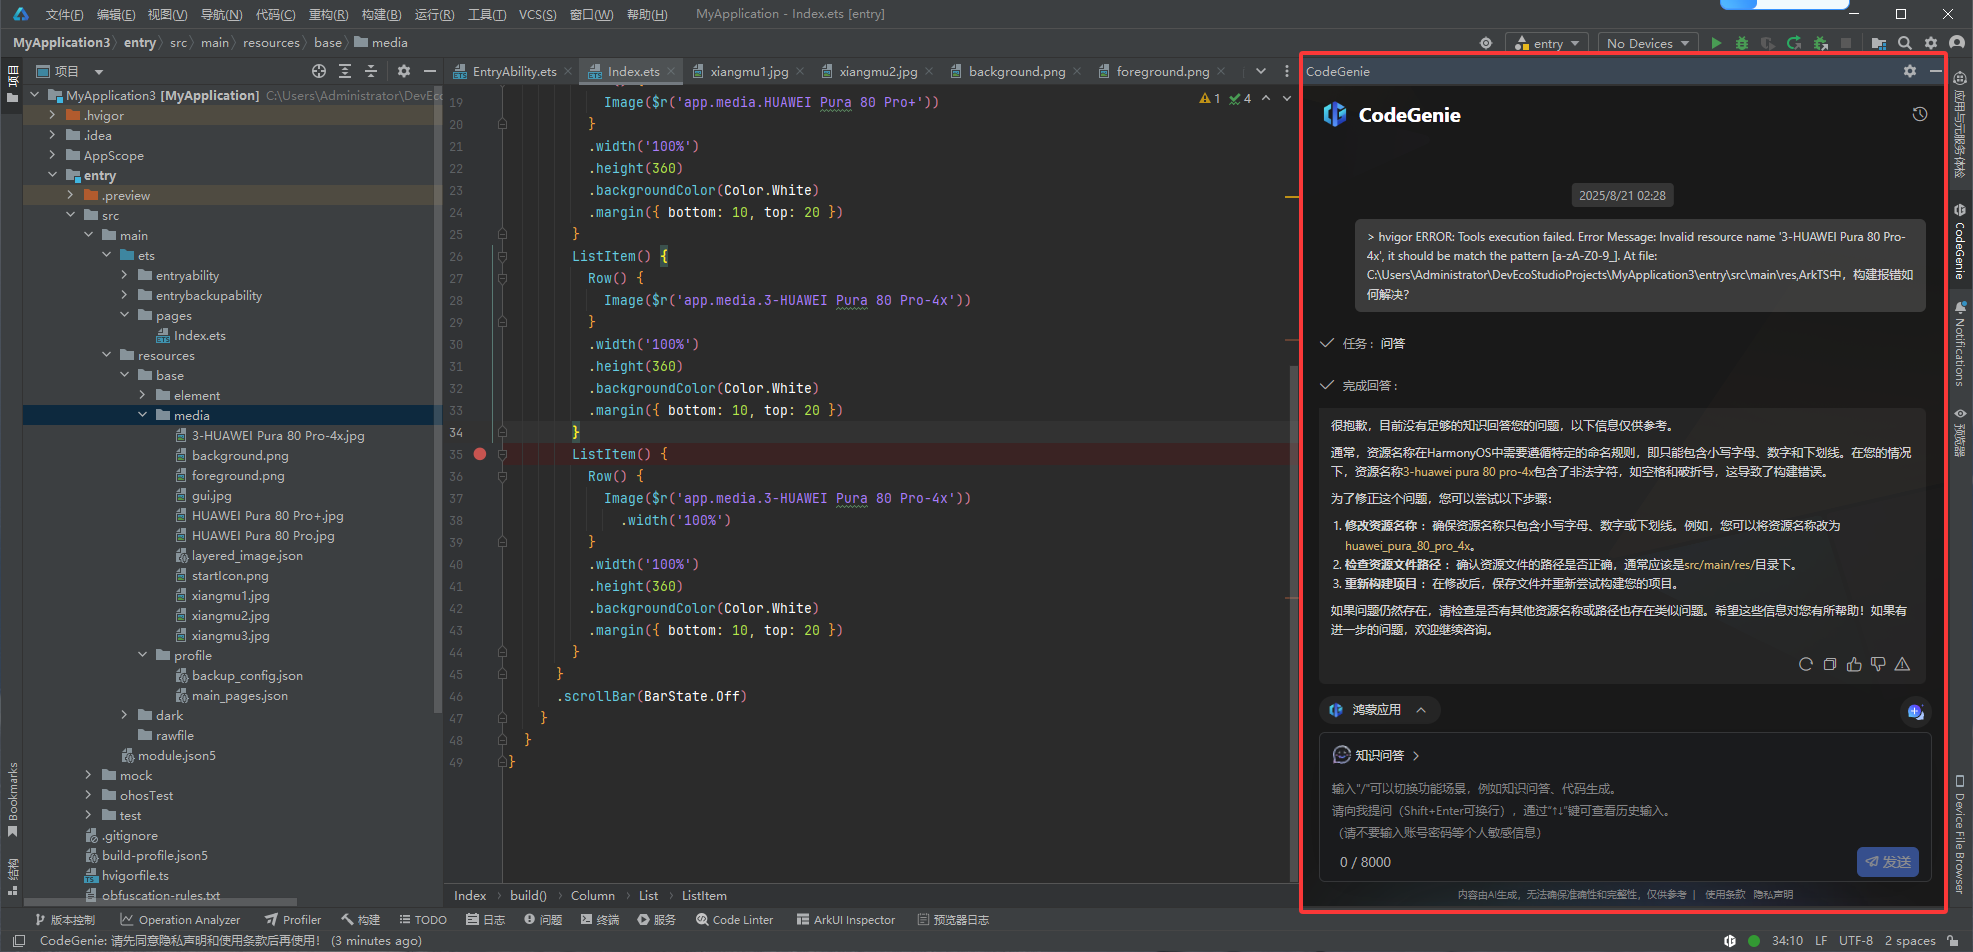The image size is (1973, 952).
Task: Show hidden editor tabs dropdown arrow
Action: tap(1260, 71)
